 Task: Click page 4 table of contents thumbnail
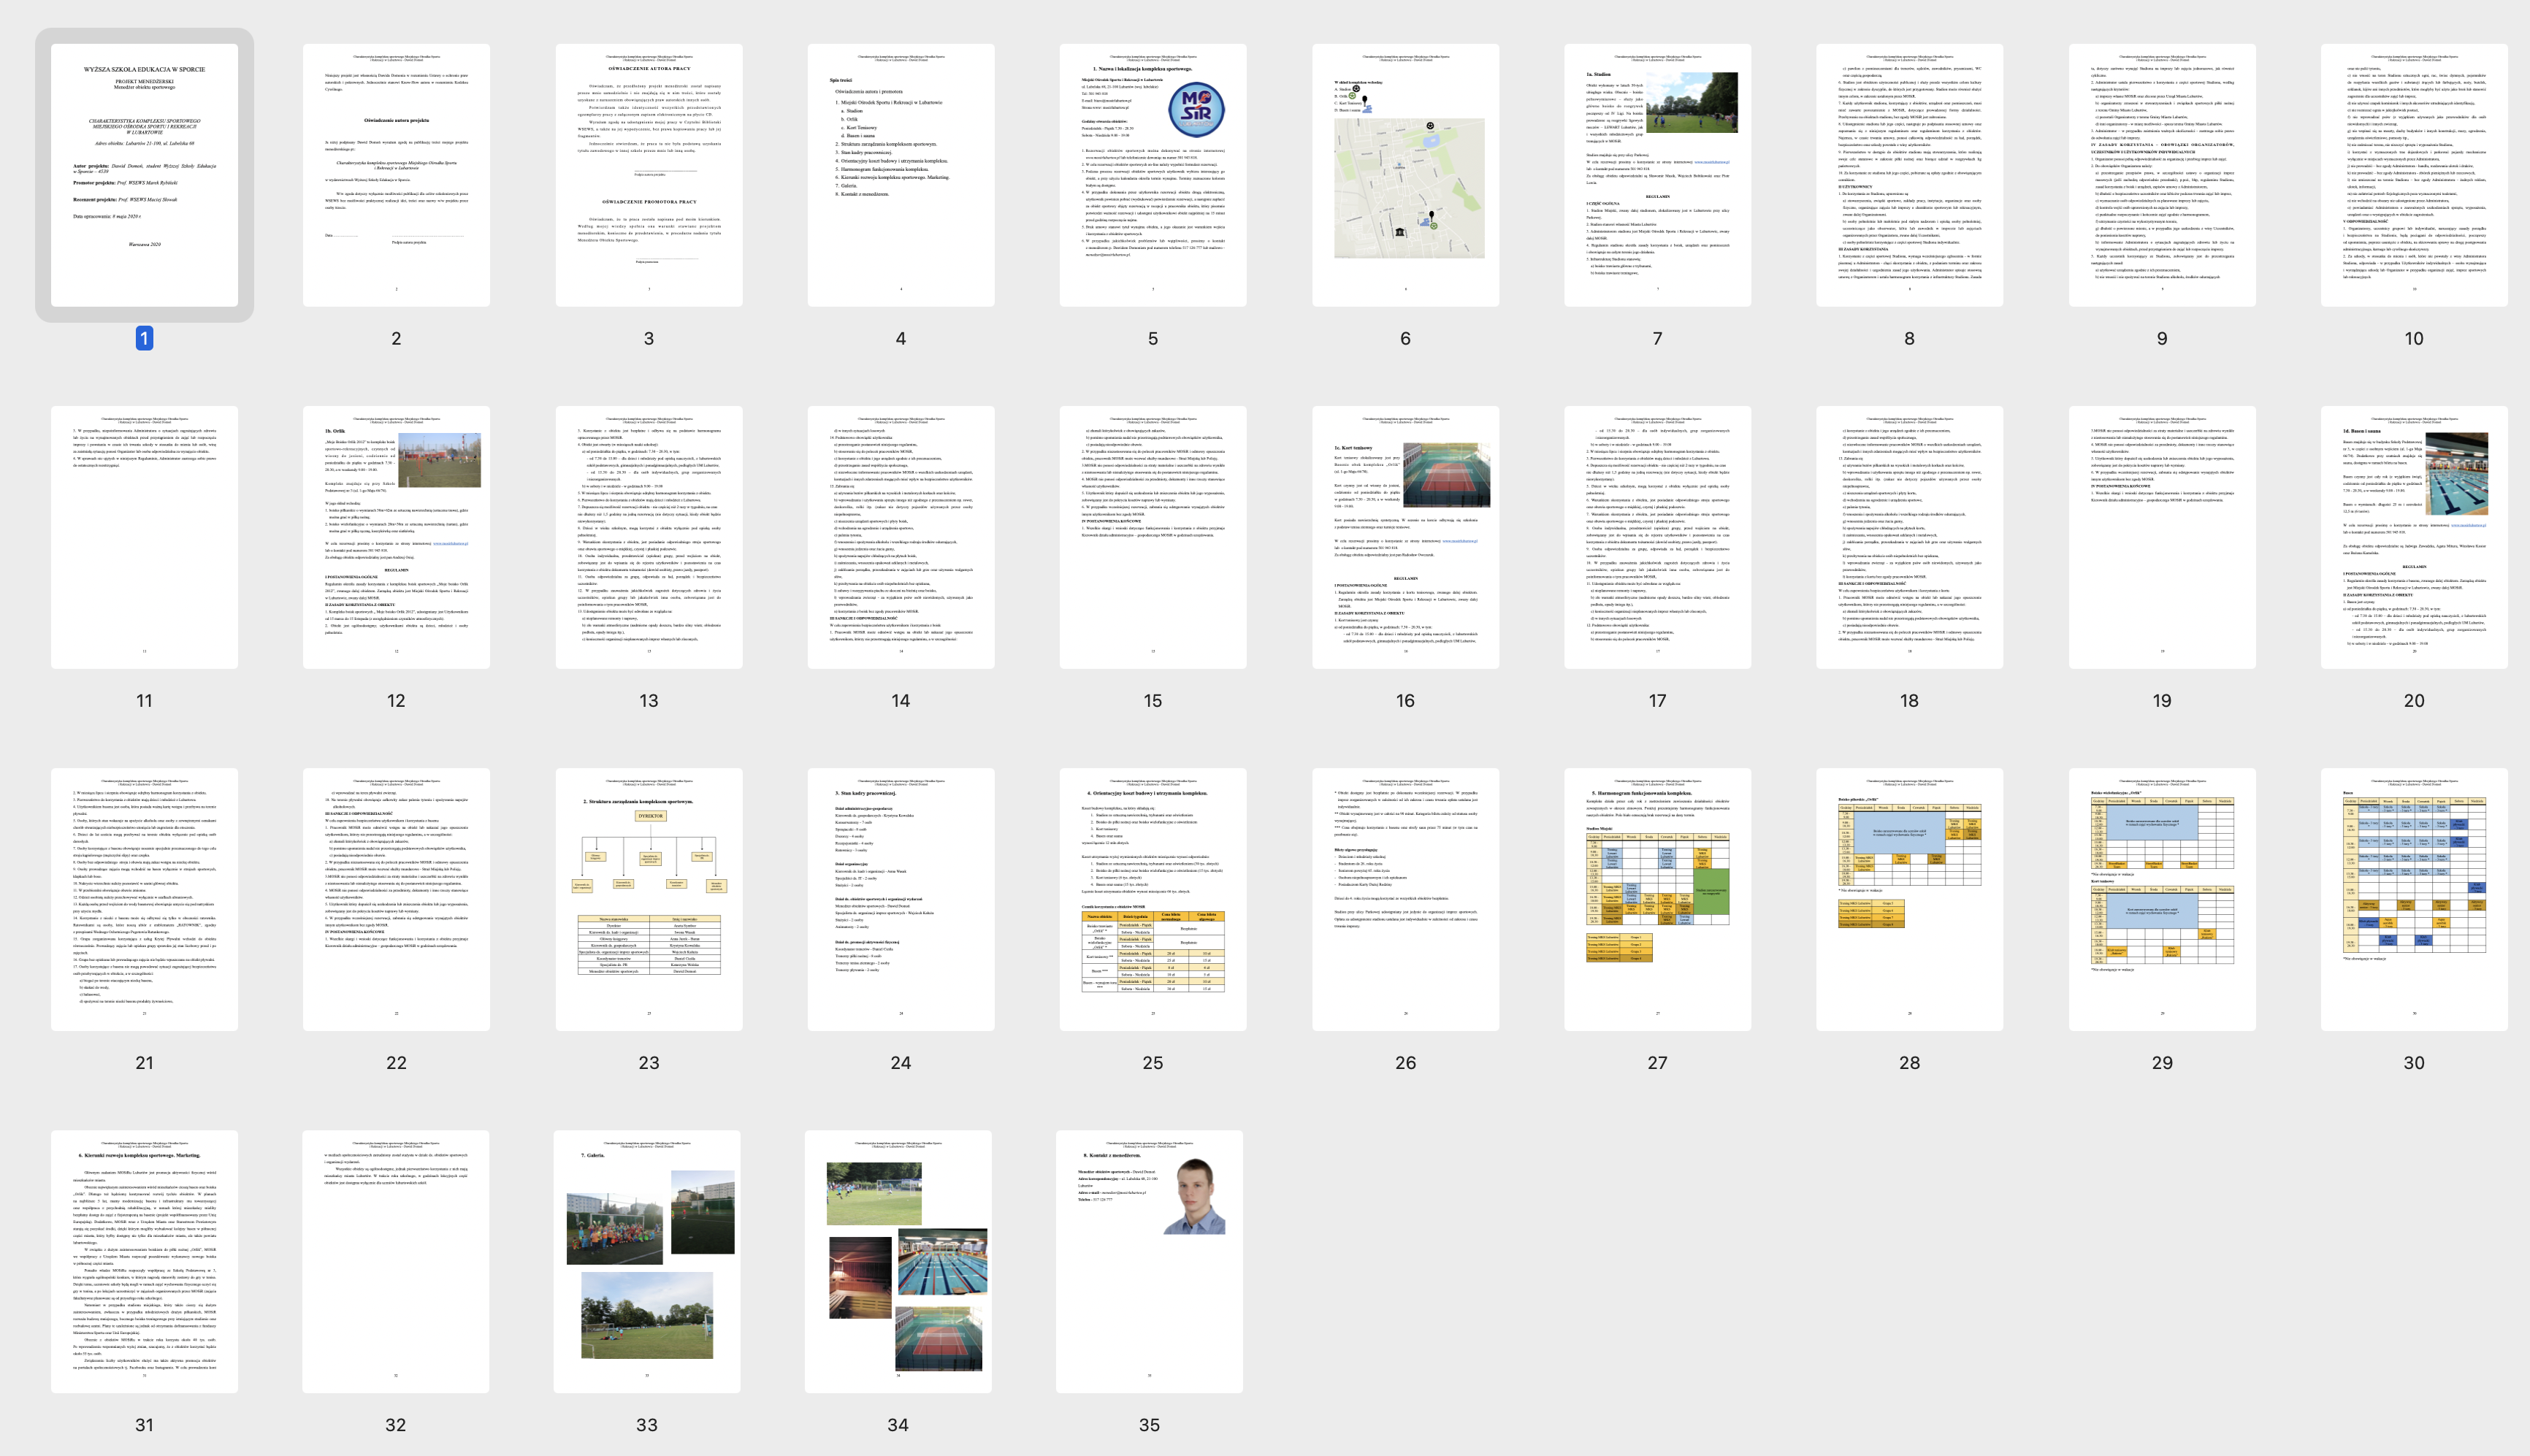coord(900,175)
